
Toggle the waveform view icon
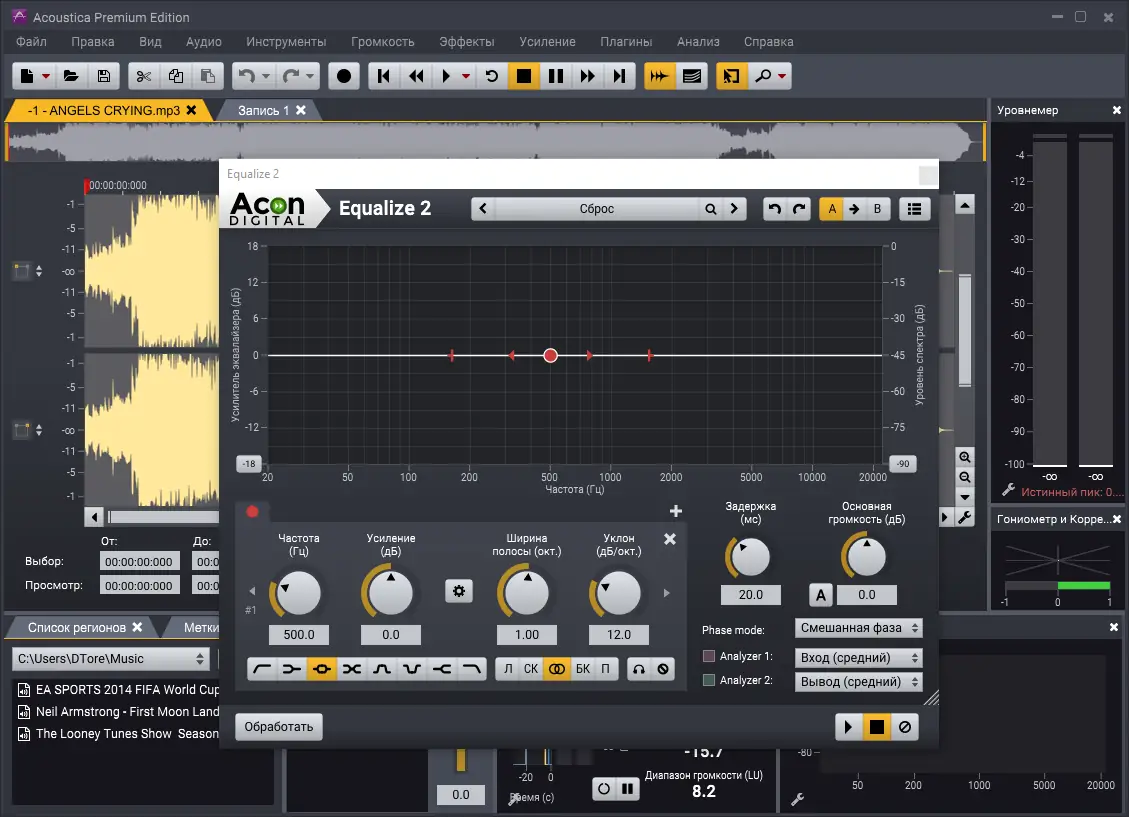click(659, 76)
